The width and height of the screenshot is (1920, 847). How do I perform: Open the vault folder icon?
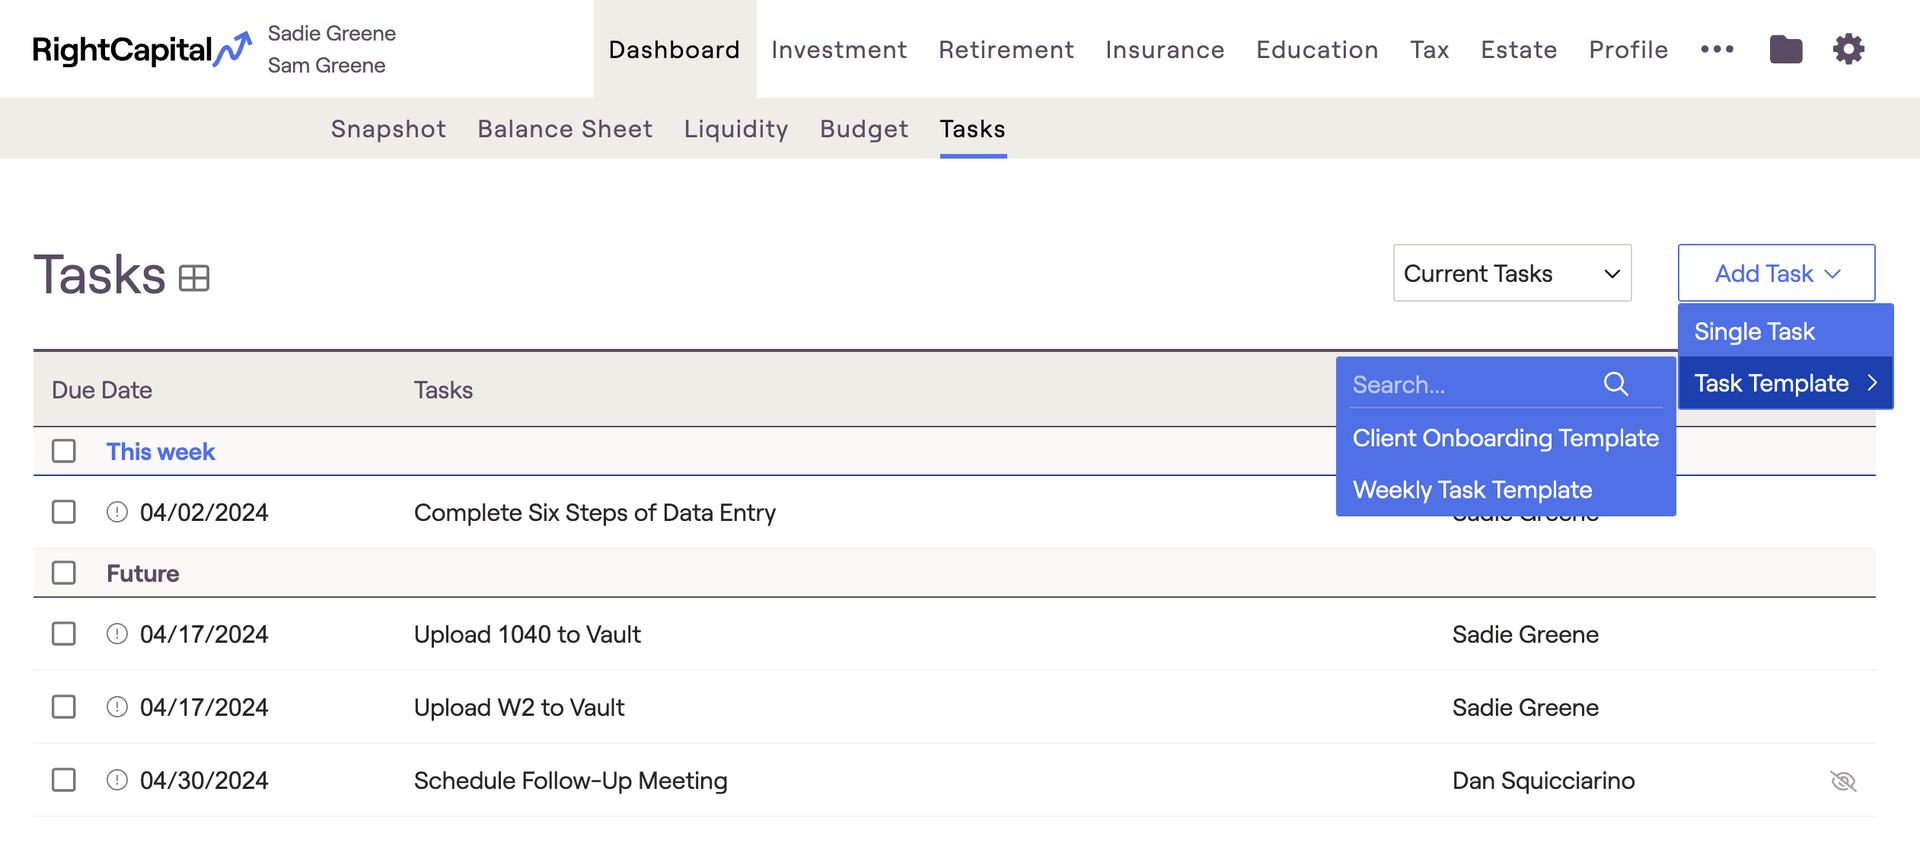pyautogui.click(x=1785, y=49)
